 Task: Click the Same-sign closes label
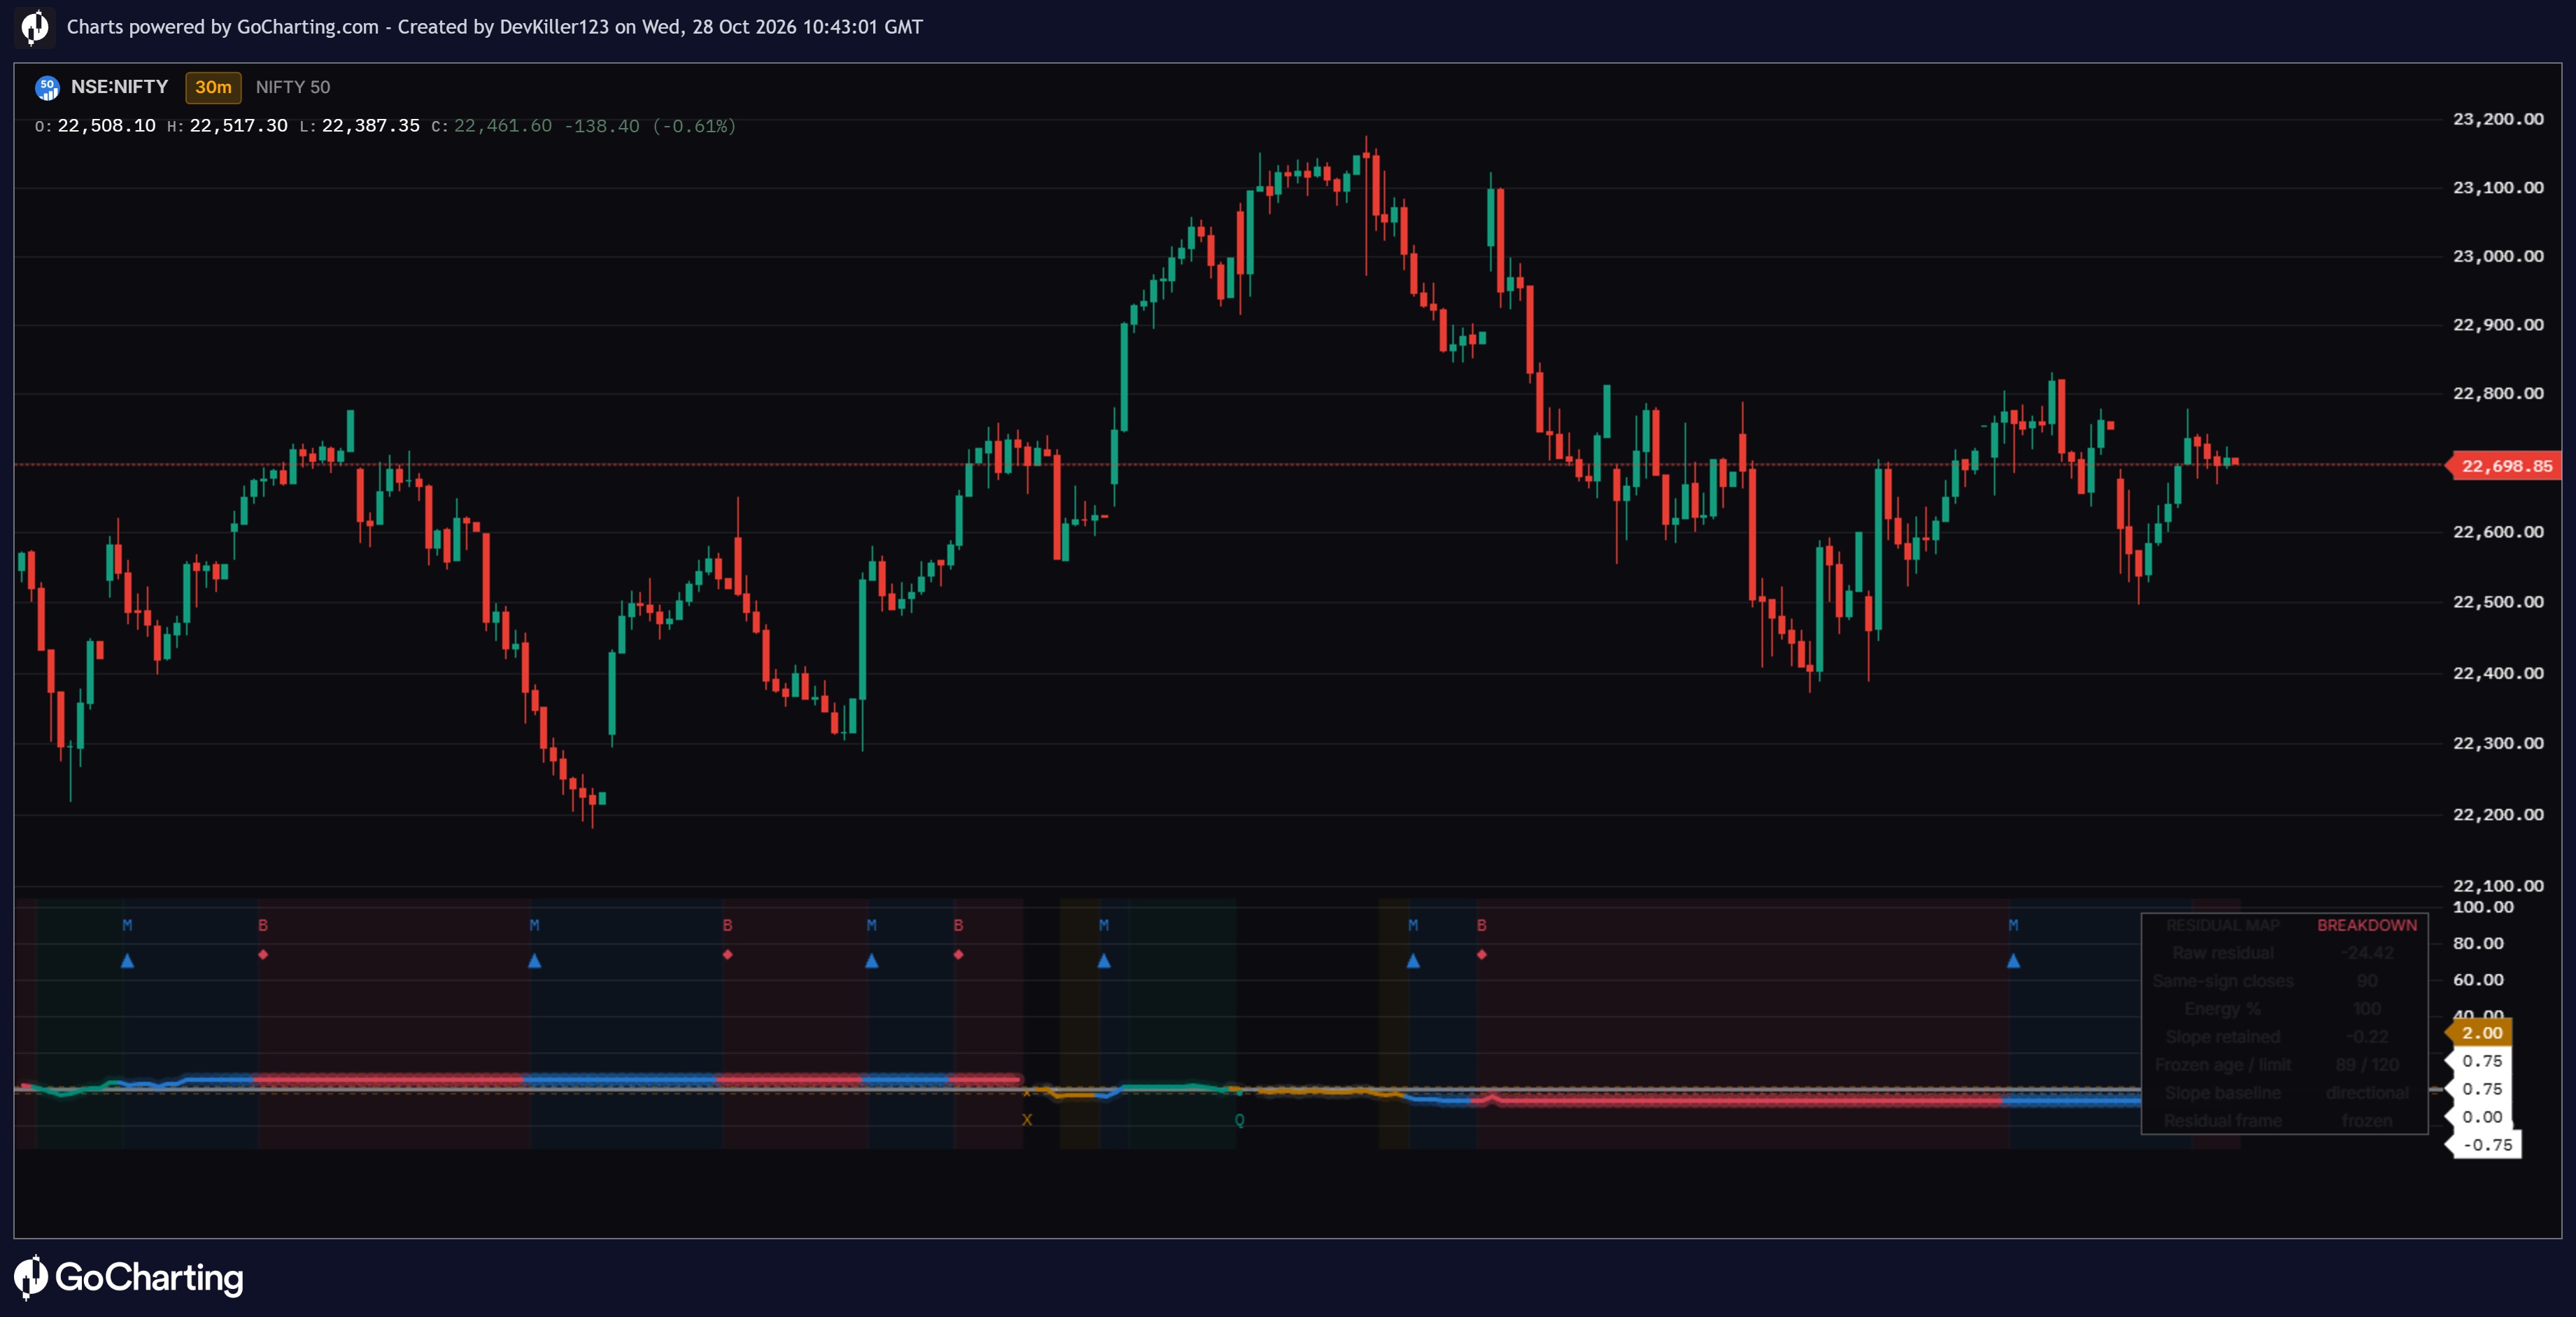click(2222, 981)
